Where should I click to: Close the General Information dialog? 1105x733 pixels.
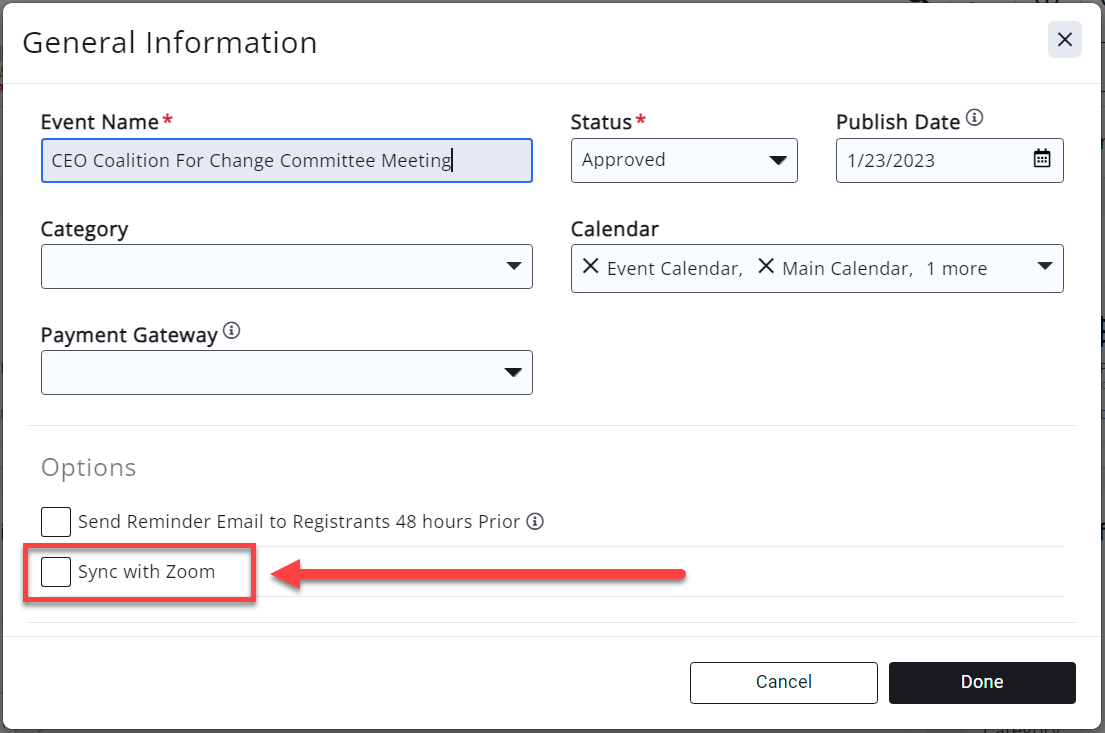(1064, 40)
